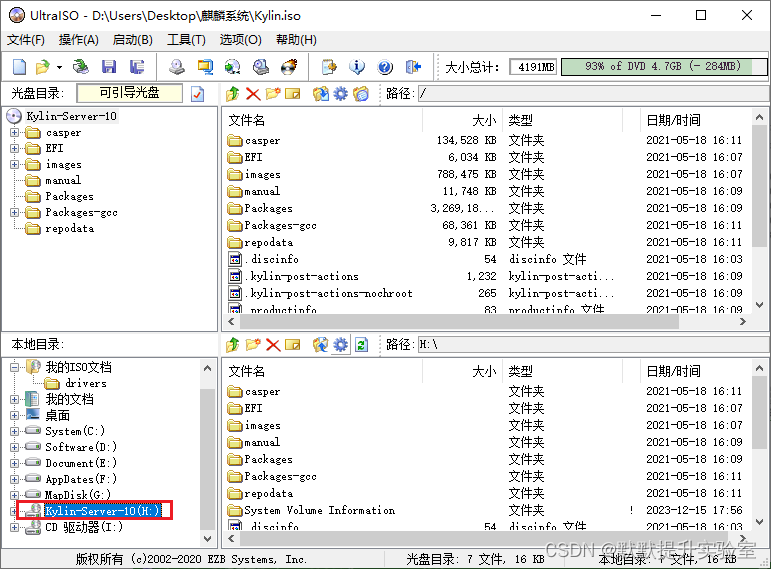Click the Exit door icon

414,66
